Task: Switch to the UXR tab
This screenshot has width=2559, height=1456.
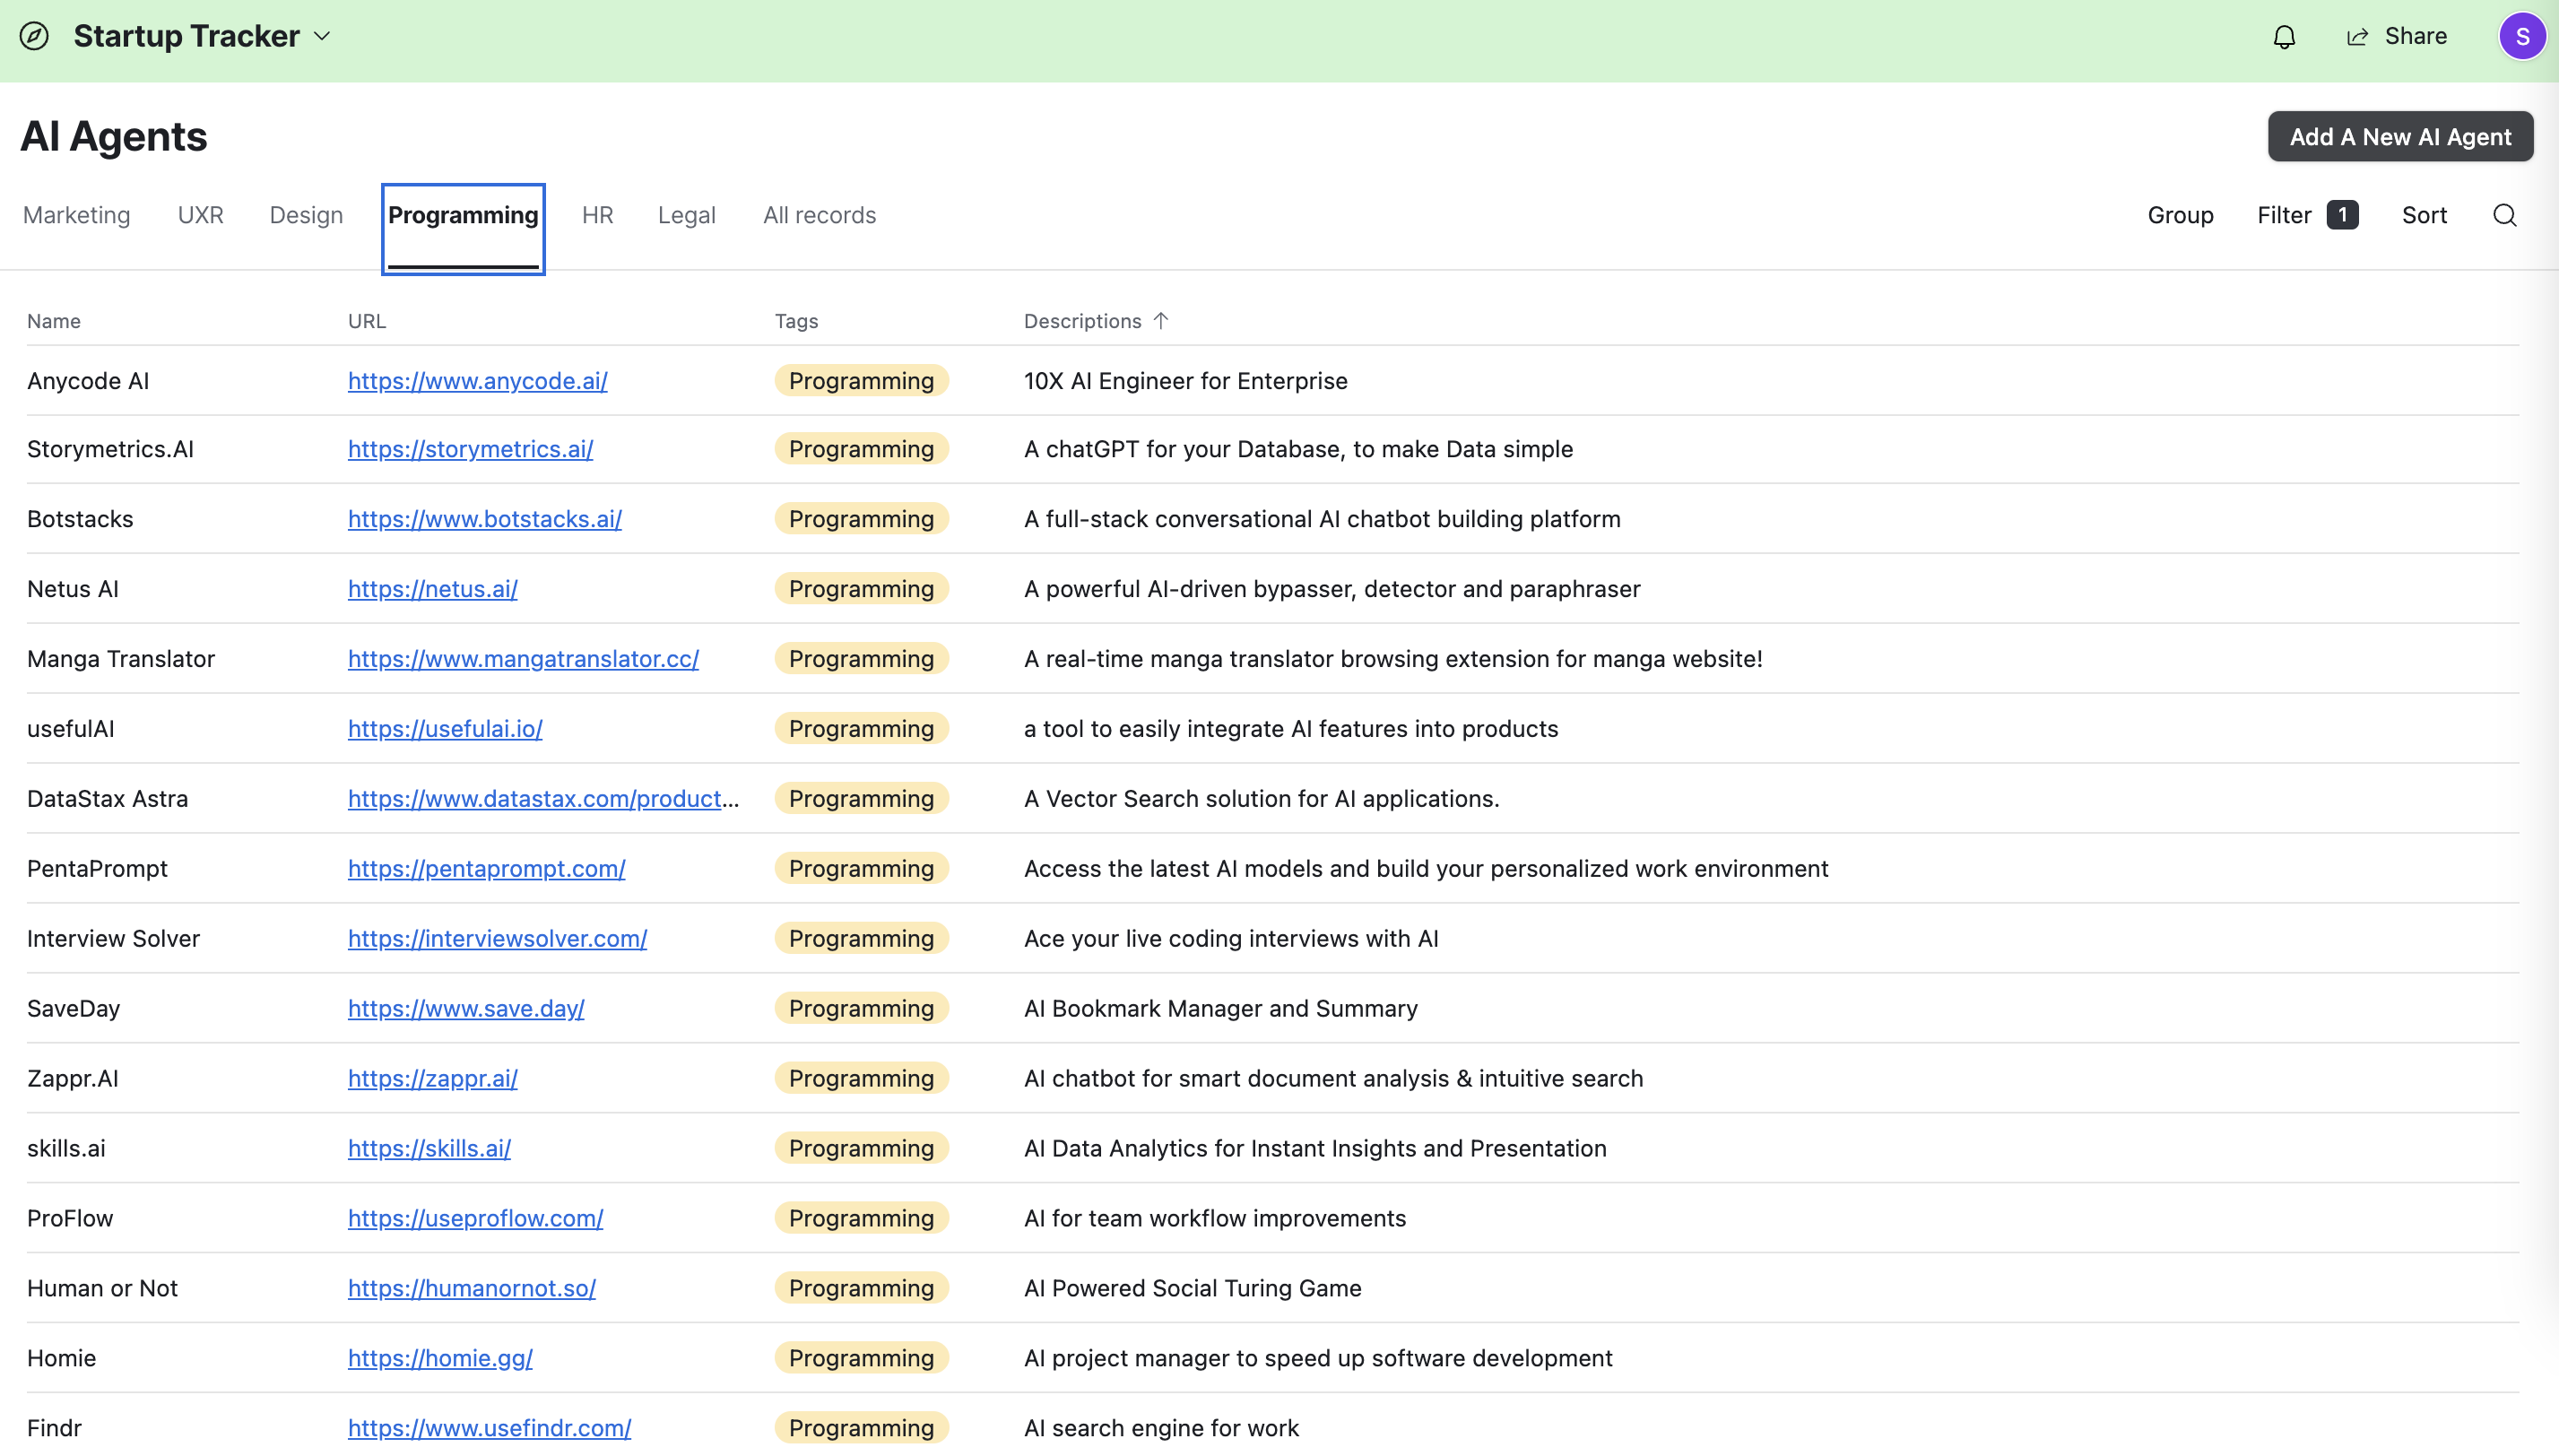Action: 200,215
